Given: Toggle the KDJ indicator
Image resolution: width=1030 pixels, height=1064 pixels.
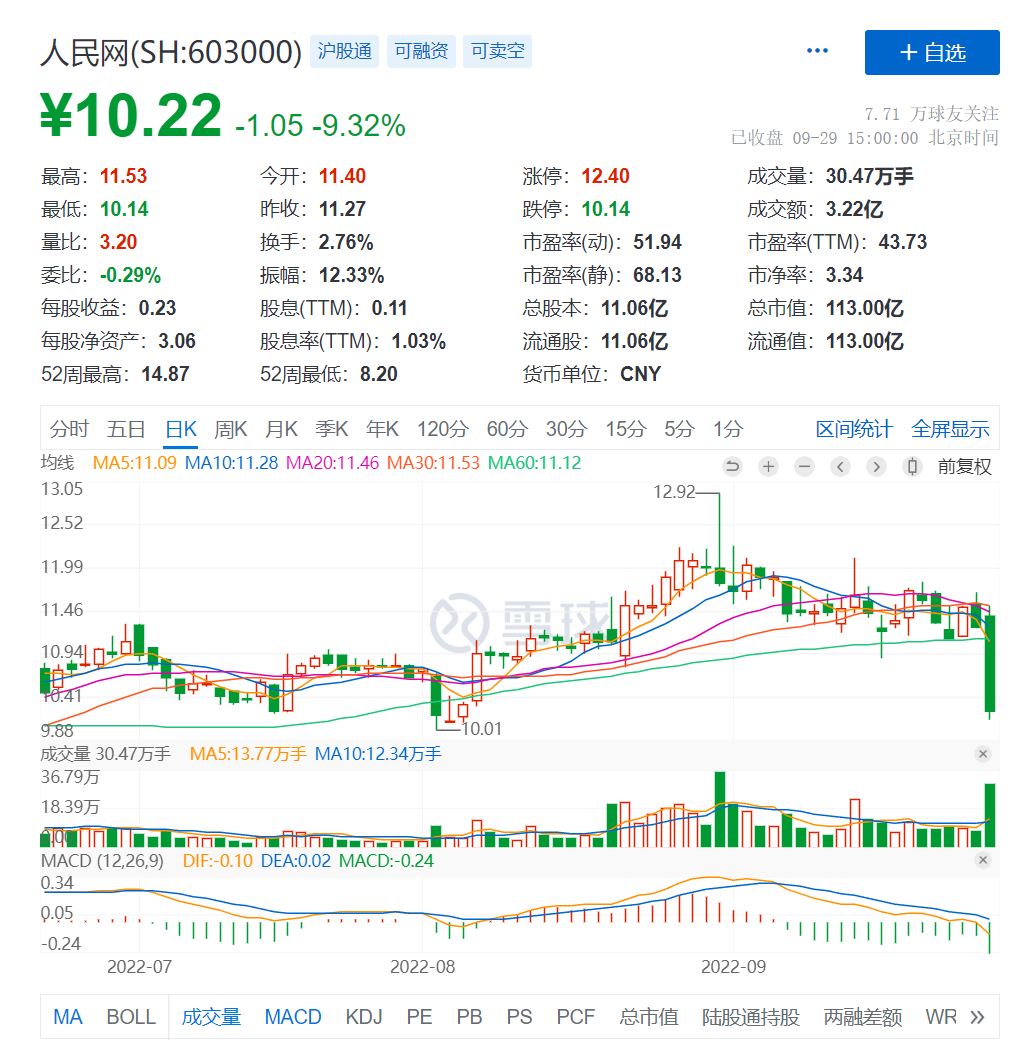Looking at the screenshot, I should [x=364, y=1016].
